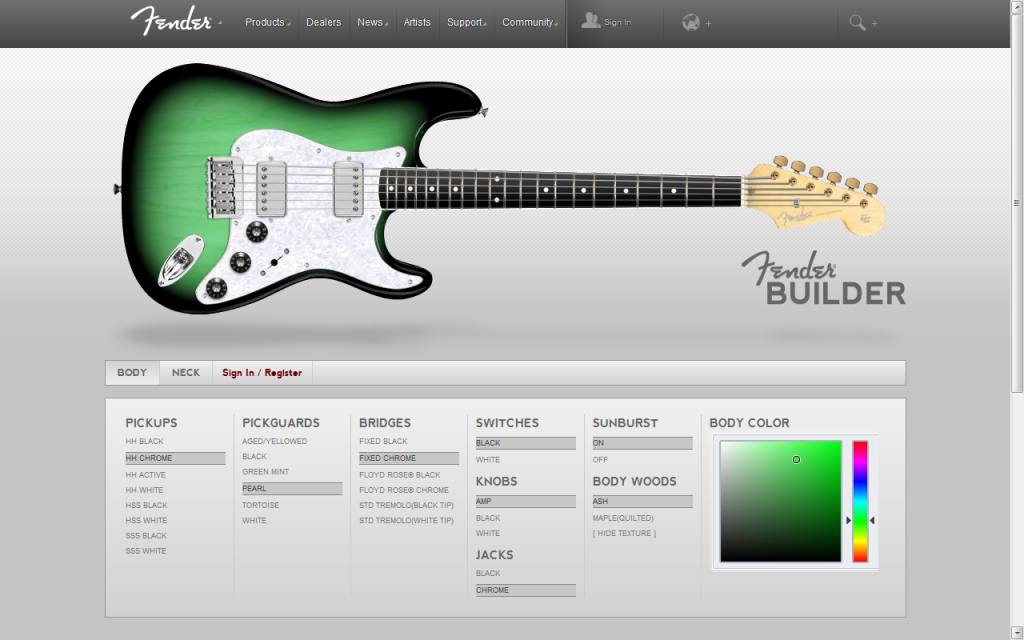Click the HIDE TEXTURE link
The height and width of the screenshot is (640, 1024).
point(624,533)
